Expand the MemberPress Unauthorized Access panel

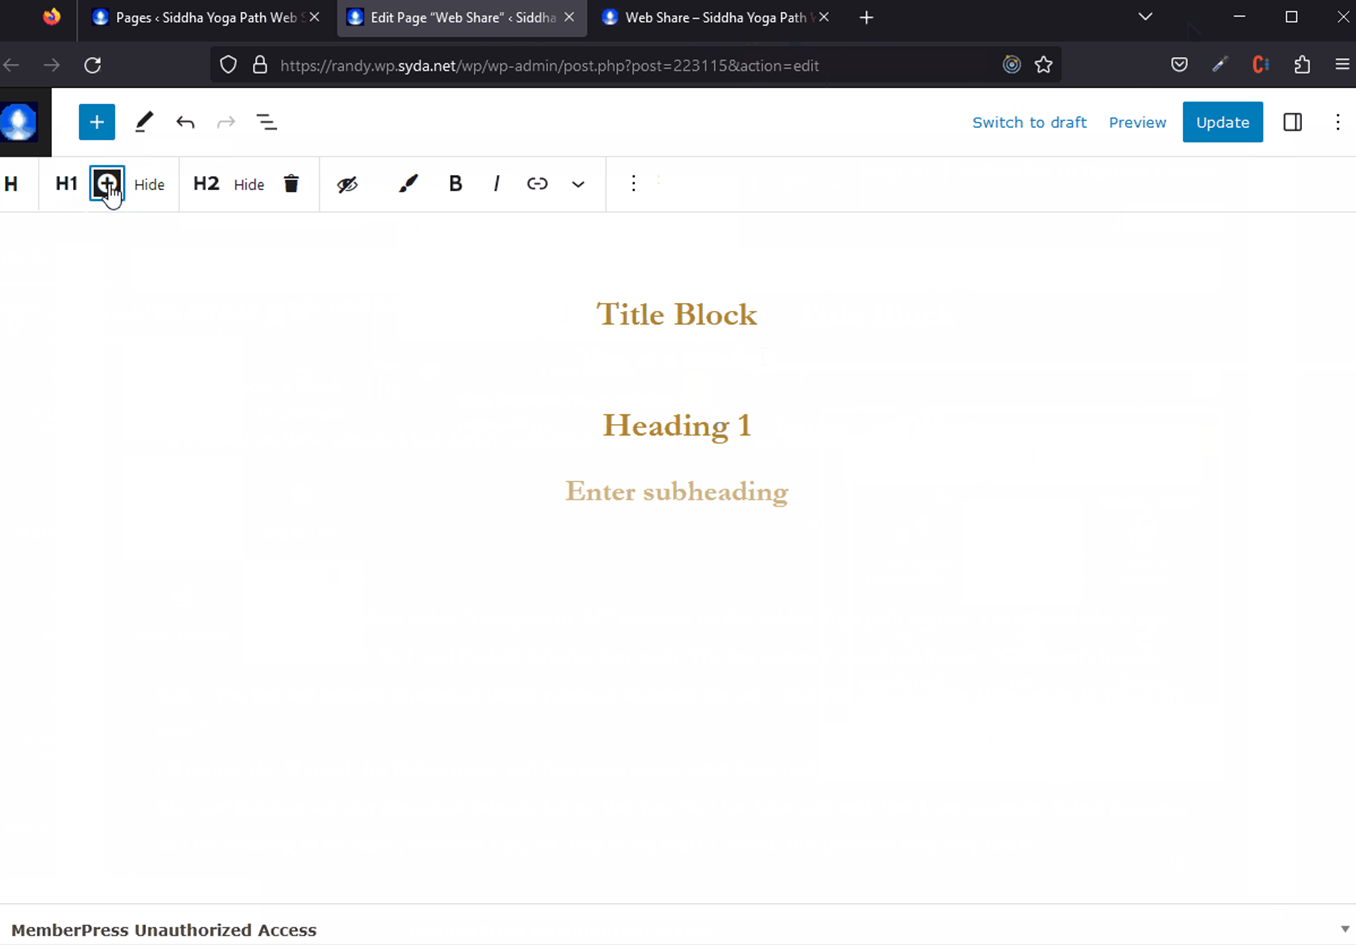tap(1344, 930)
